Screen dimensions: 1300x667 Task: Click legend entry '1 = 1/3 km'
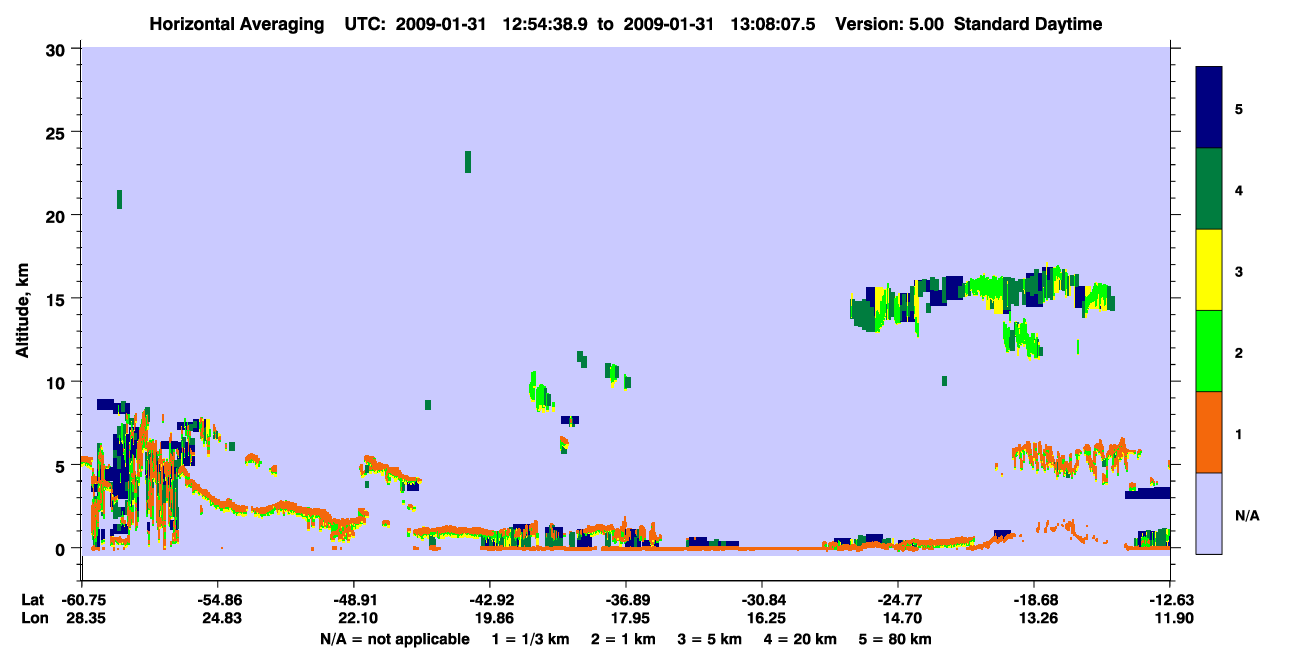pos(529,639)
